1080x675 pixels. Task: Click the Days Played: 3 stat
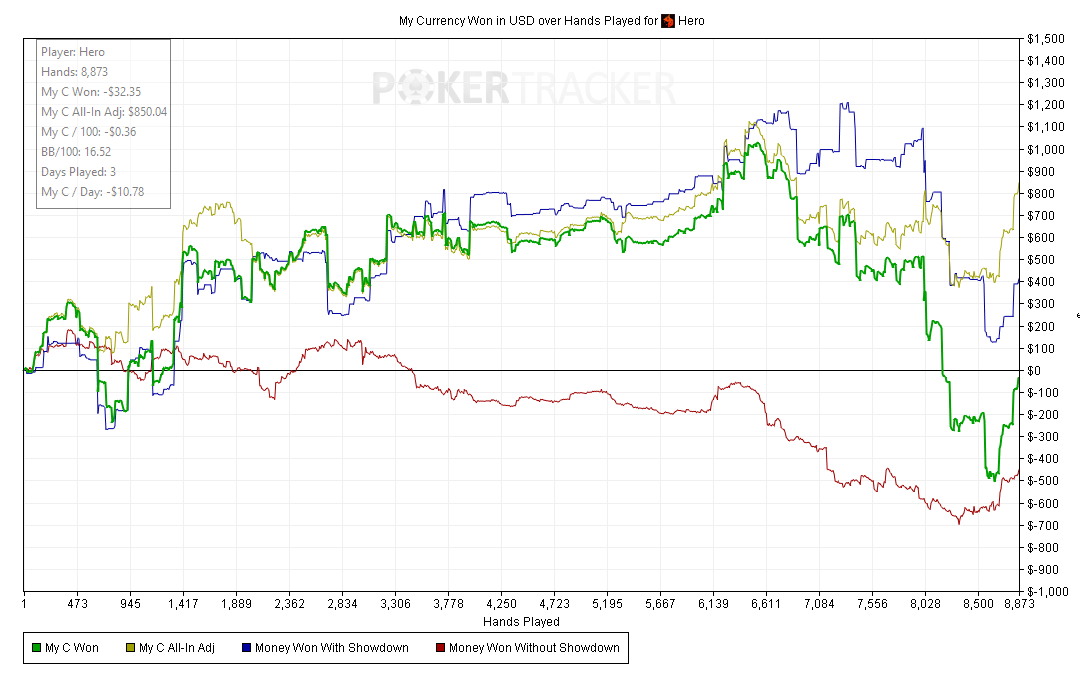tap(79, 172)
